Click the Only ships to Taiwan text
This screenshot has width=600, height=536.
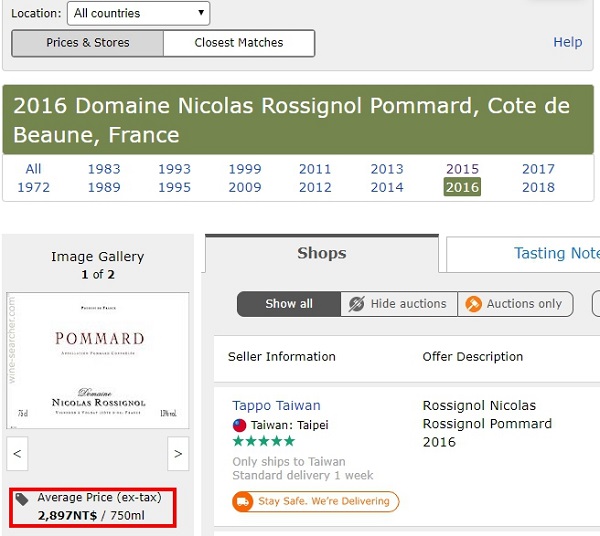[x=289, y=462]
